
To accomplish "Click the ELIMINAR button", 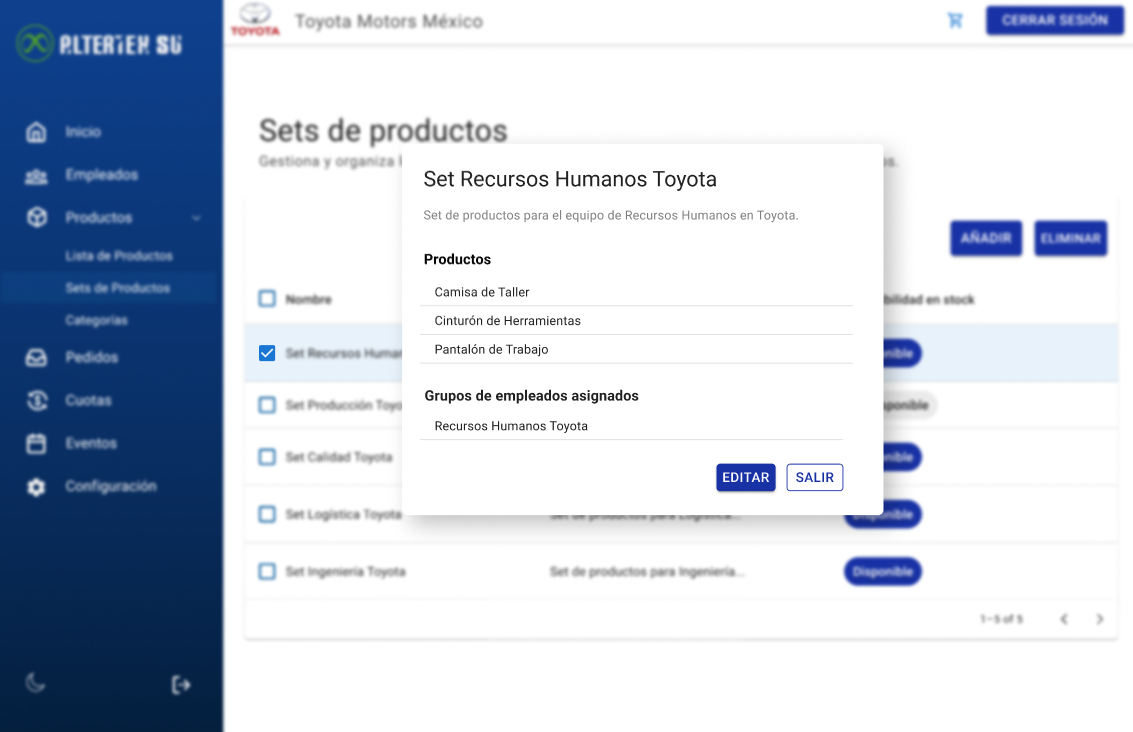I will [x=1070, y=238].
